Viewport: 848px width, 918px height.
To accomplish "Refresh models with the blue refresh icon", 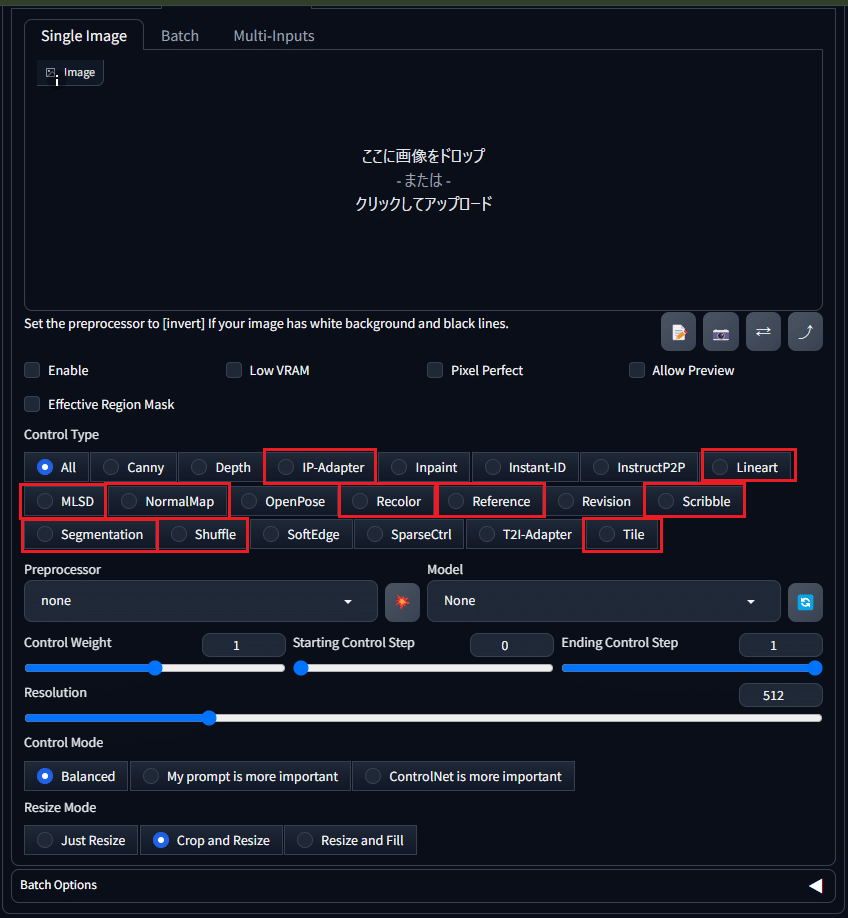I will point(805,602).
